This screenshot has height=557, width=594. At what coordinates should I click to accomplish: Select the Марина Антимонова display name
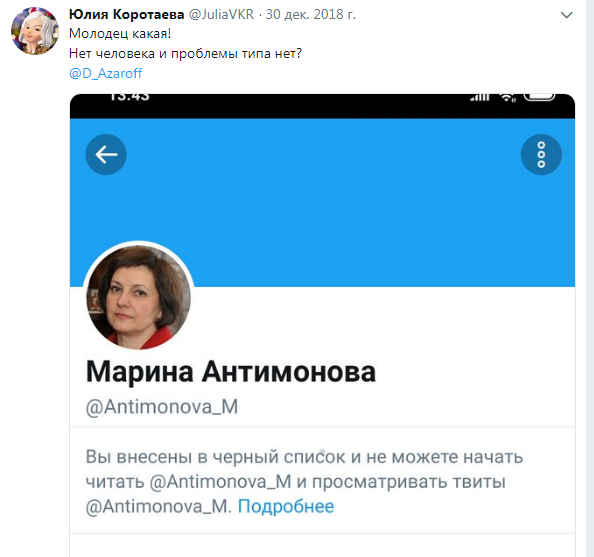(x=231, y=372)
